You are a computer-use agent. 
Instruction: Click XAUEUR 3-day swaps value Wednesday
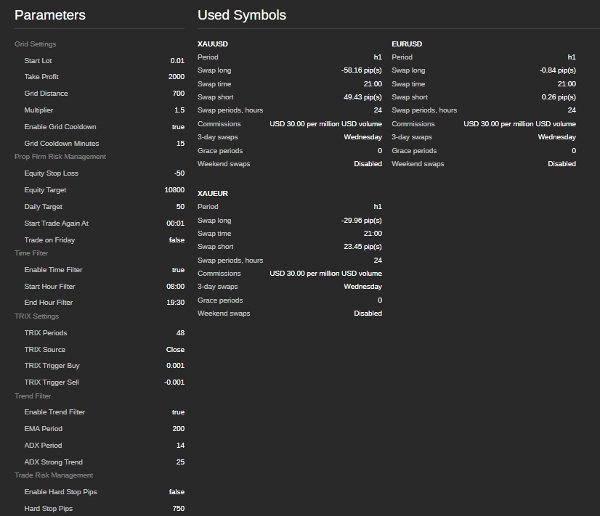point(363,287)
